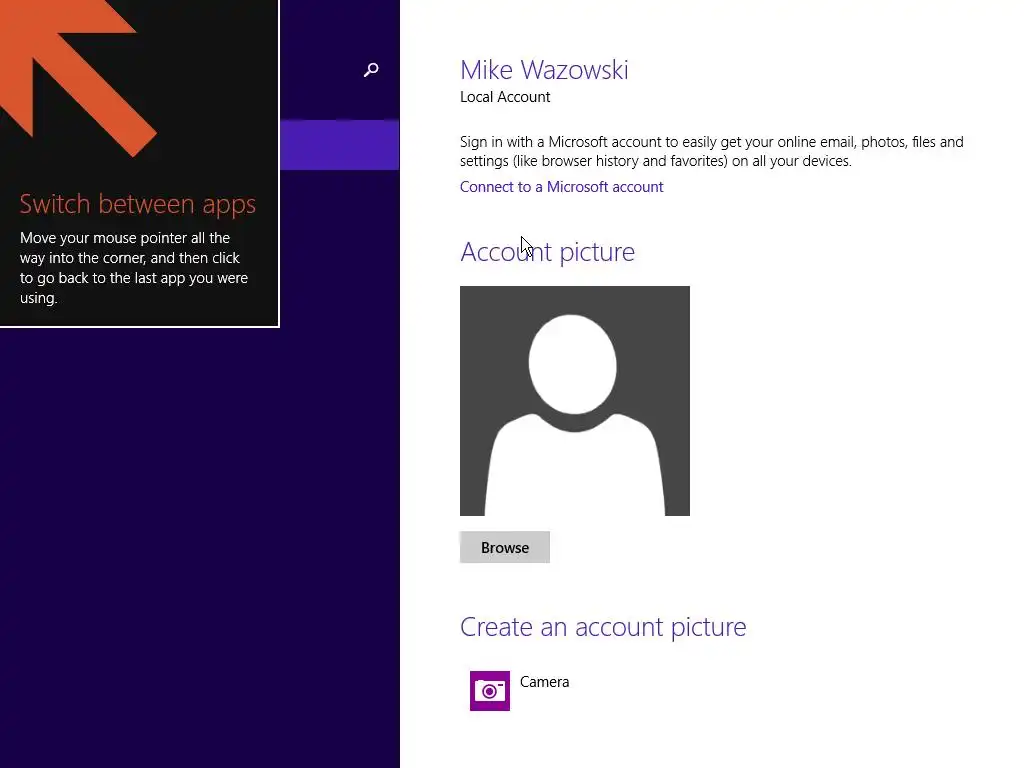This screenshot has height=768, width=1024.
Task: Click the Create an account picture heading
Action: click(x=603, y=627)
